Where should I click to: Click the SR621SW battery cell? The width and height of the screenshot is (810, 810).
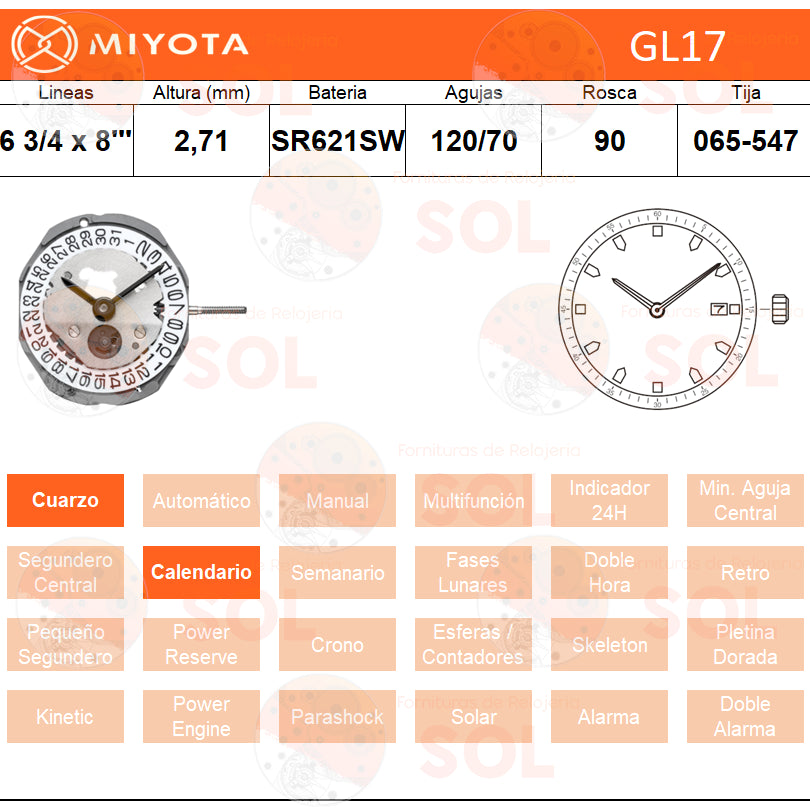(338, 141)
